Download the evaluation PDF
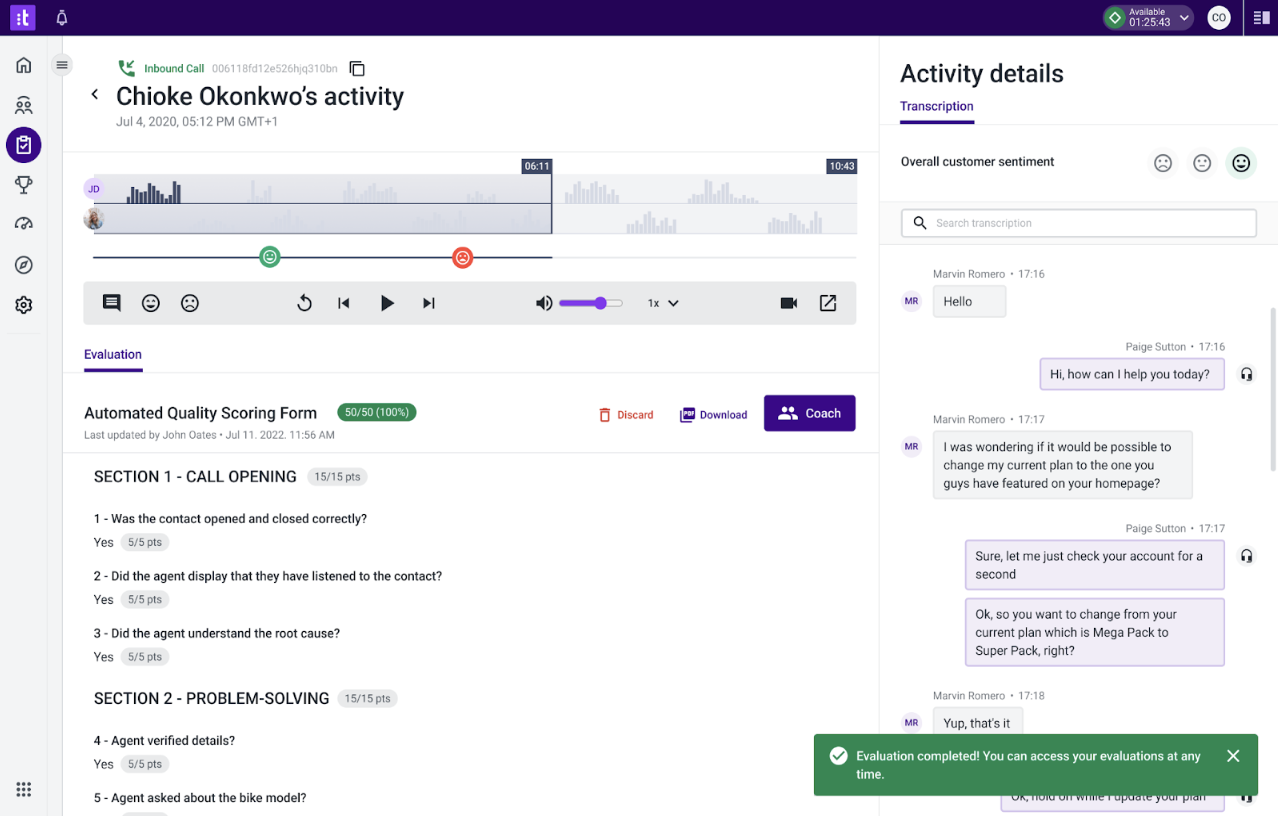Viewport: 1278px width, 816px height. [x=714, y=414]
